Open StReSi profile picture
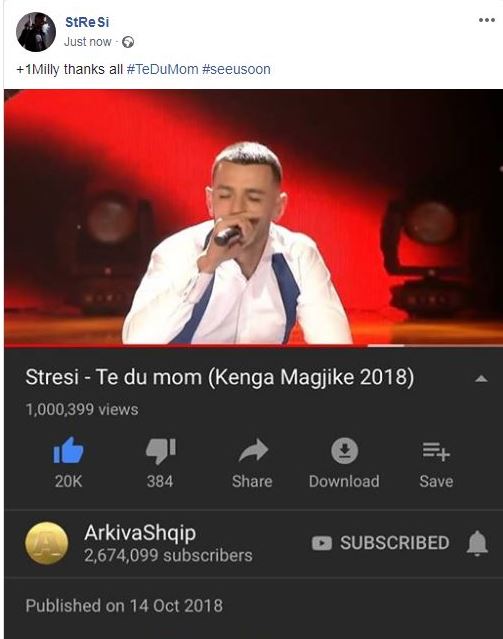Viewport: 503px width, 639px height. (x=36, y=32)
